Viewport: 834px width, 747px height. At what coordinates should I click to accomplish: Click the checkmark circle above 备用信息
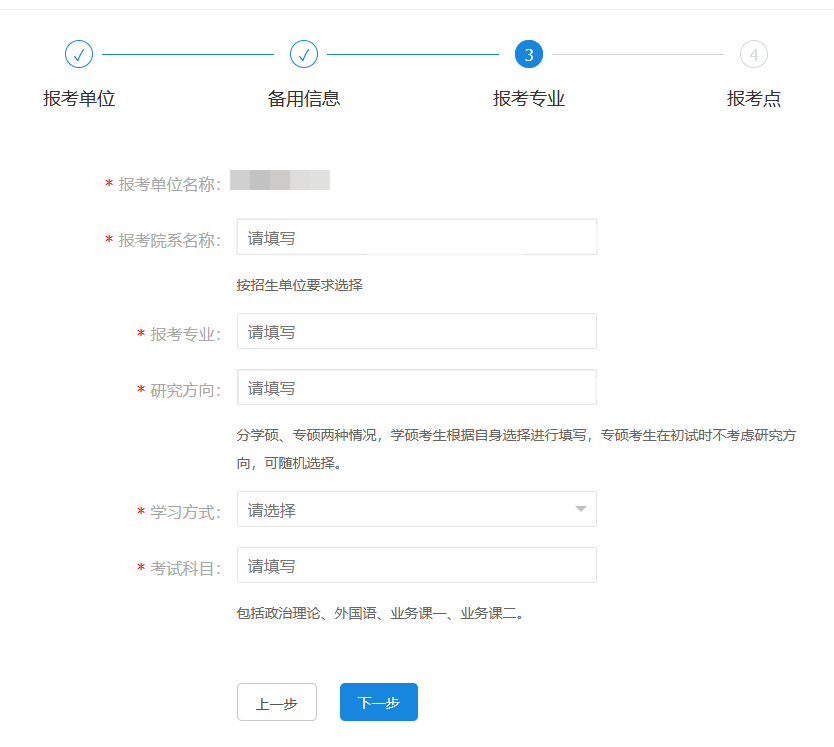point(304,54)
